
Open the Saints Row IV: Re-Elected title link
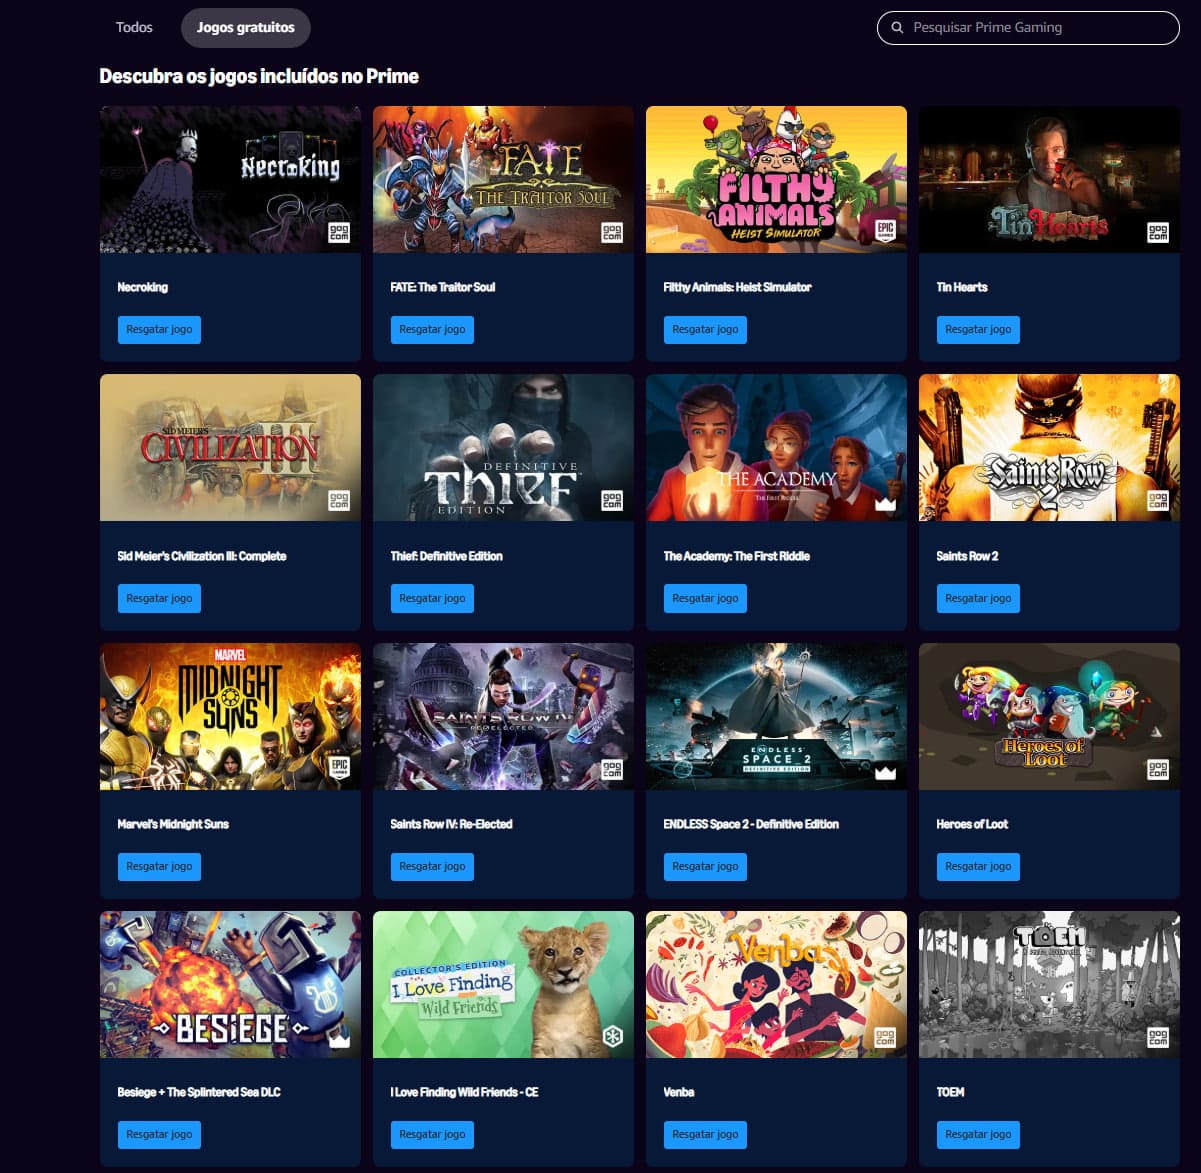click(x=451, y=824)
